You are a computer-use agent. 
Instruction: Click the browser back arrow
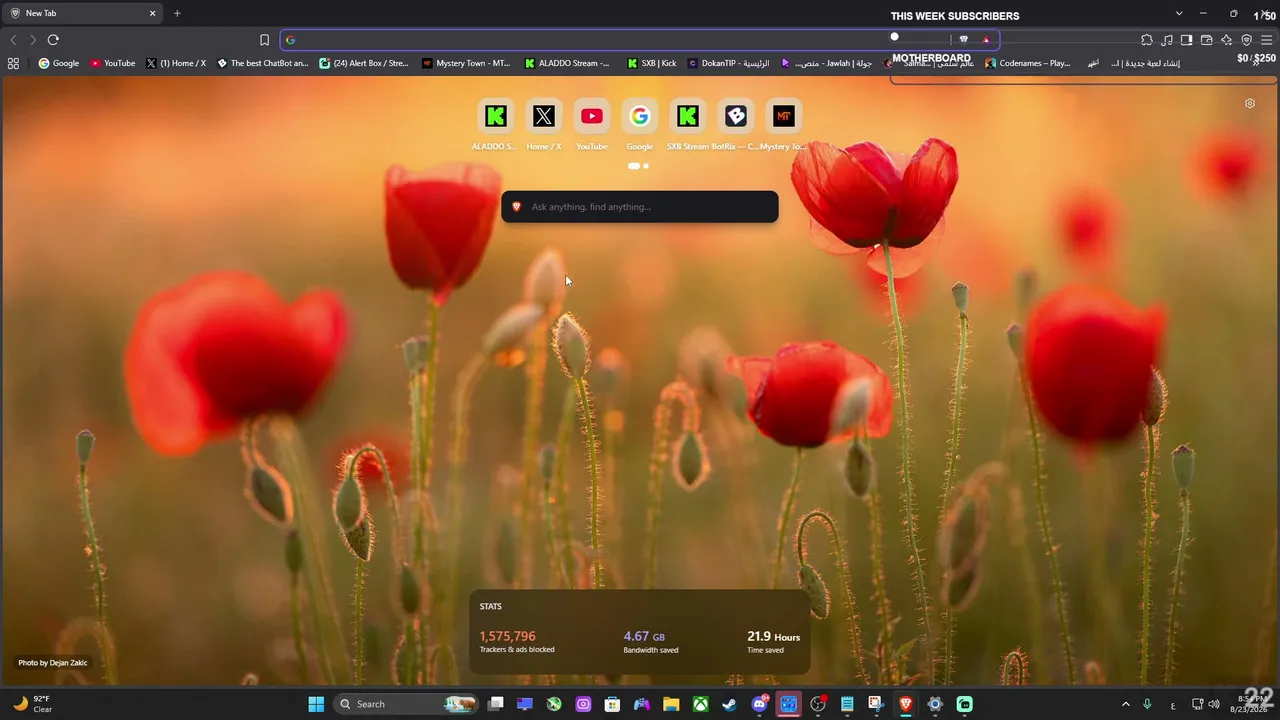13,40
